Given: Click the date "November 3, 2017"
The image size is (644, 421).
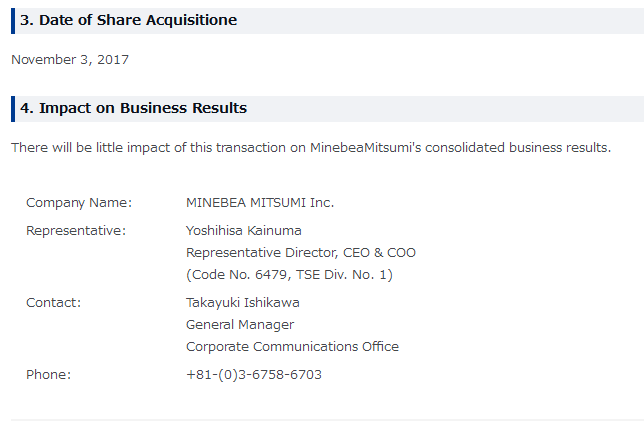Looking at the screenshot, I should tap(70, 59).
